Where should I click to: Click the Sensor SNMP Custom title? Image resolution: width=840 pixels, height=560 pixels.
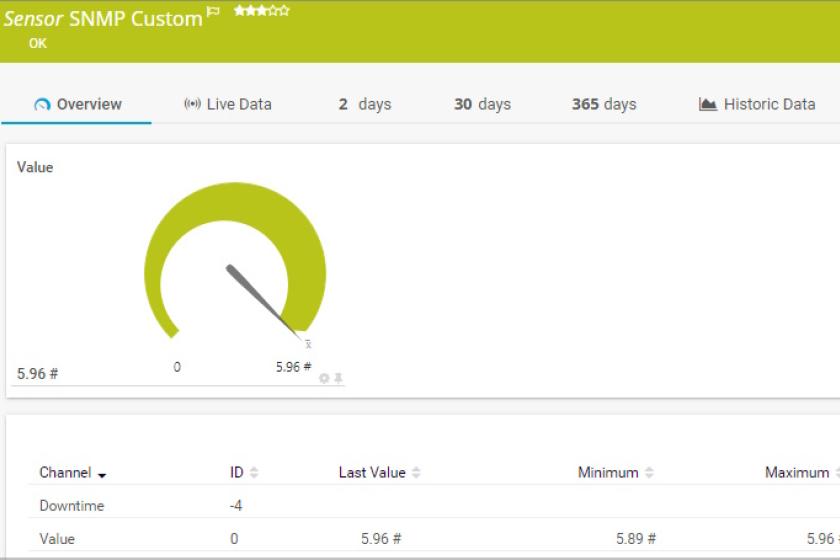(x=103, y=19)
